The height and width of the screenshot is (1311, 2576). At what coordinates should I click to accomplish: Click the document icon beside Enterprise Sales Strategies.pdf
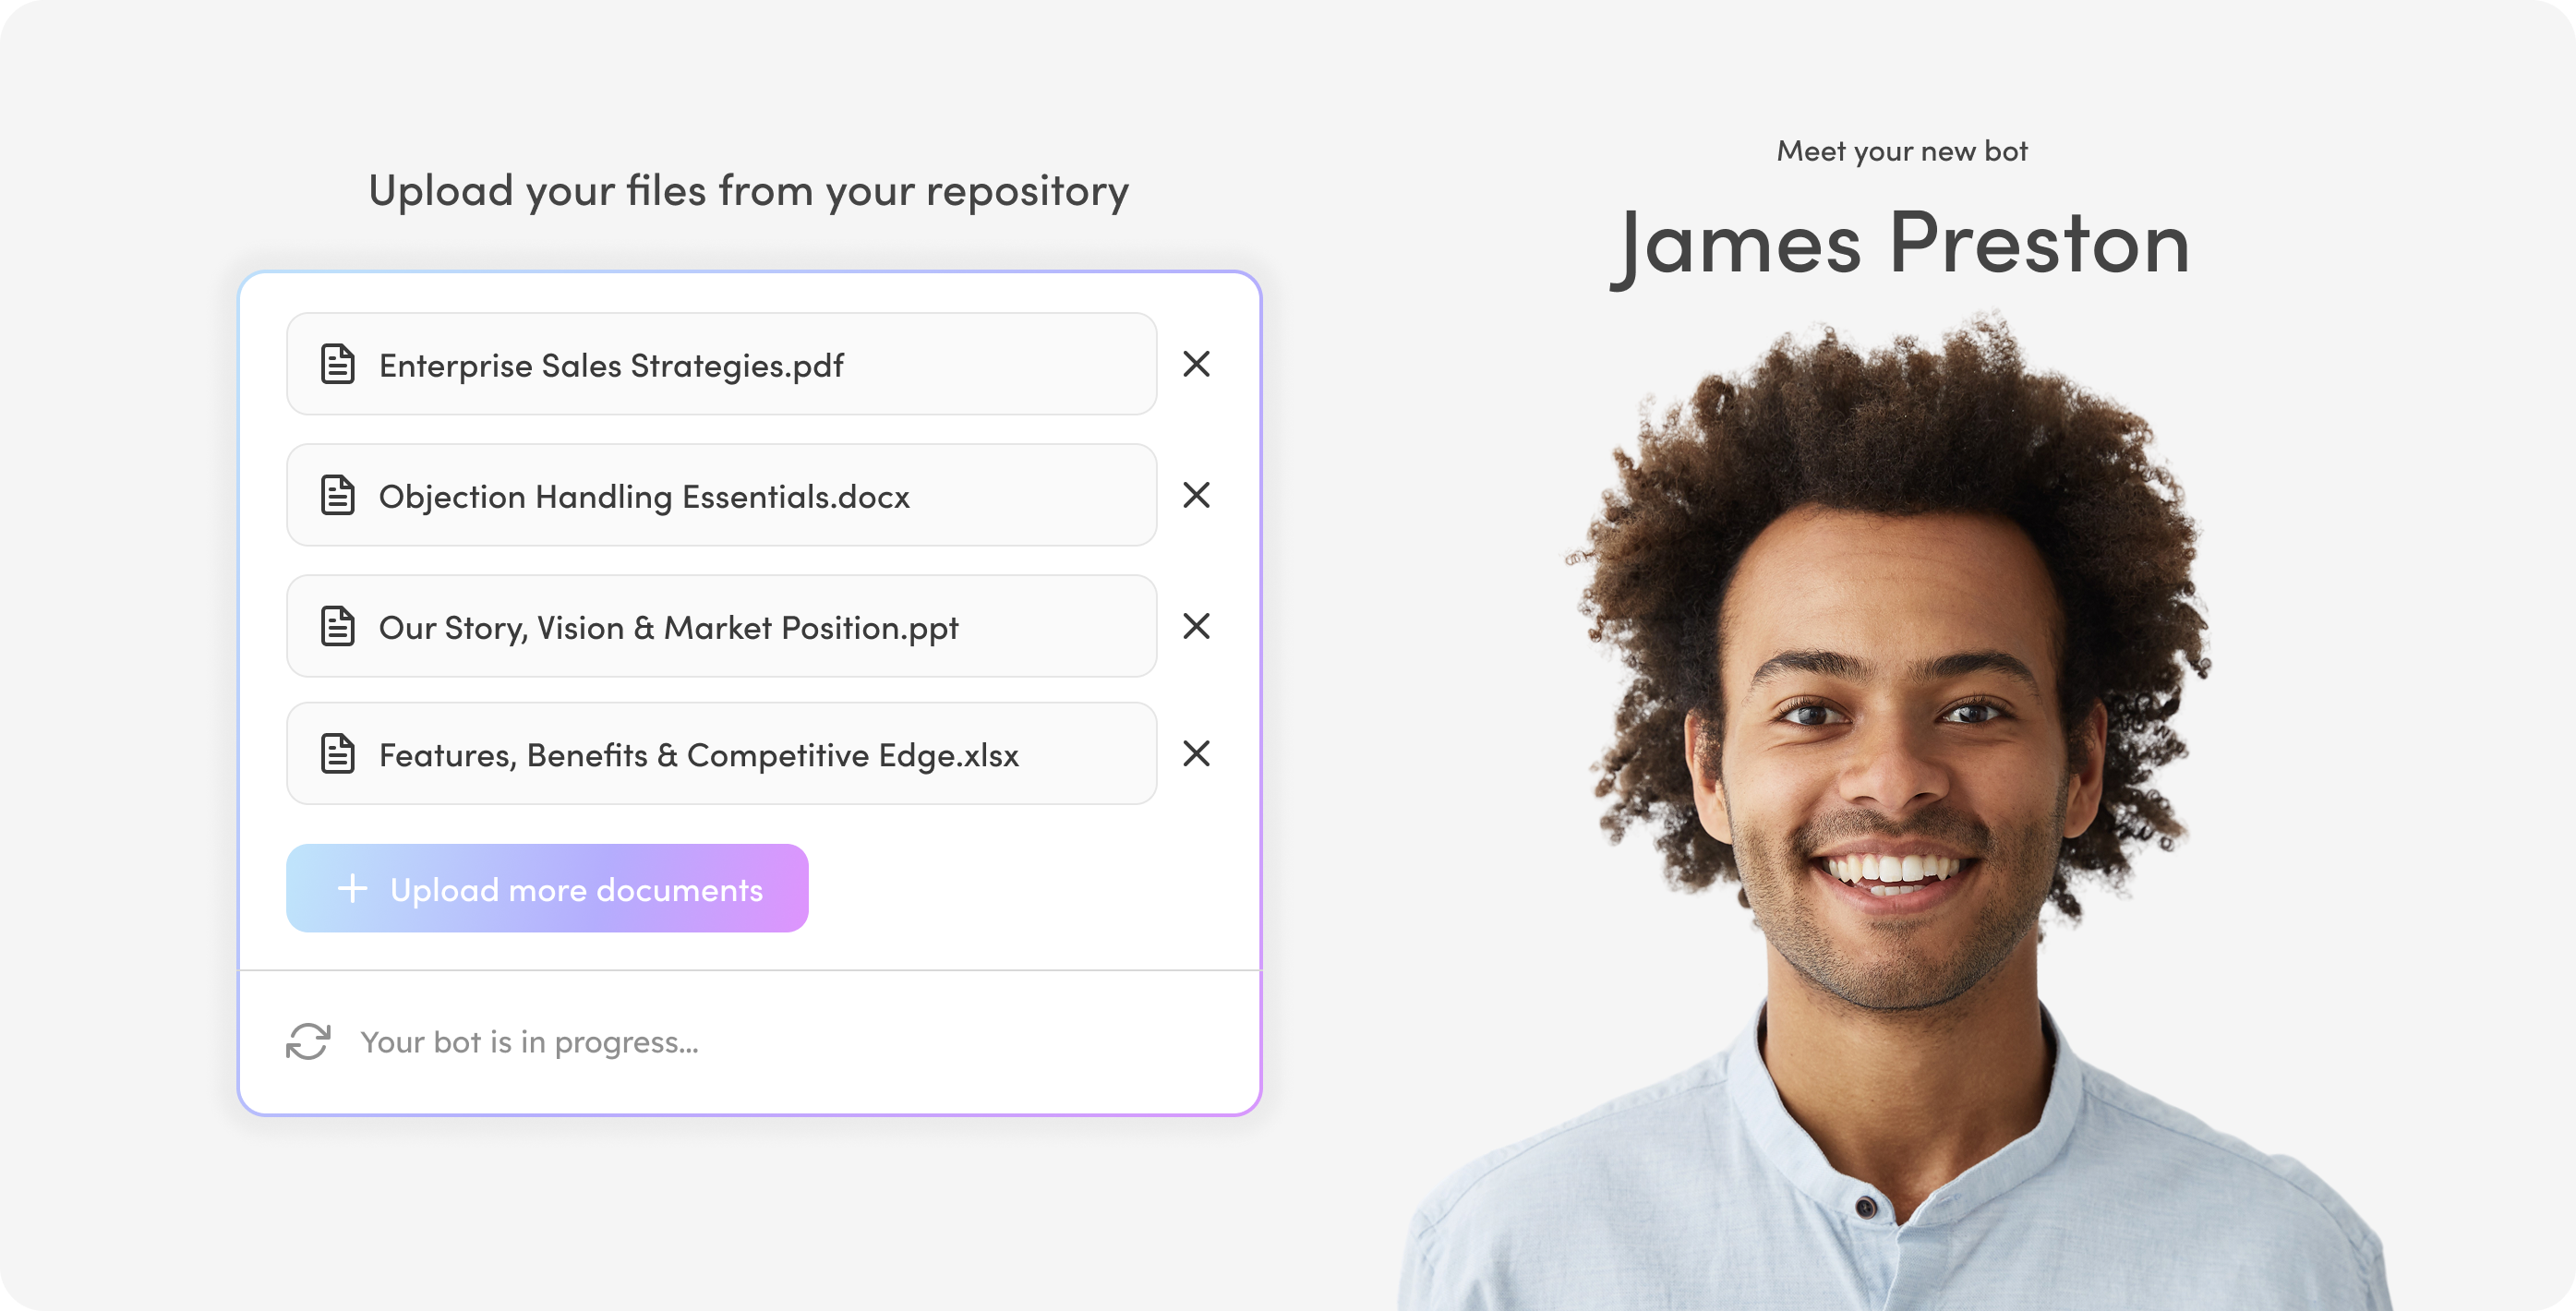pos(338,364)
